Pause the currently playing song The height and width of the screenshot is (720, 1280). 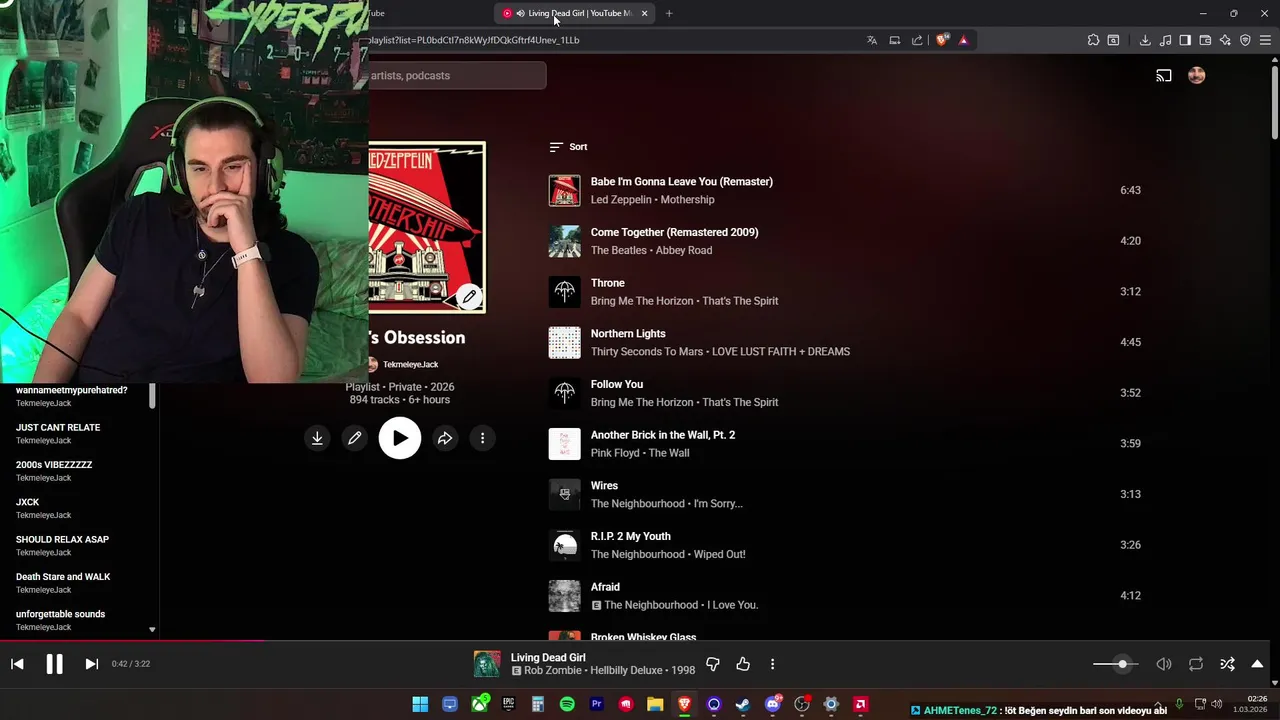(54, 664)
